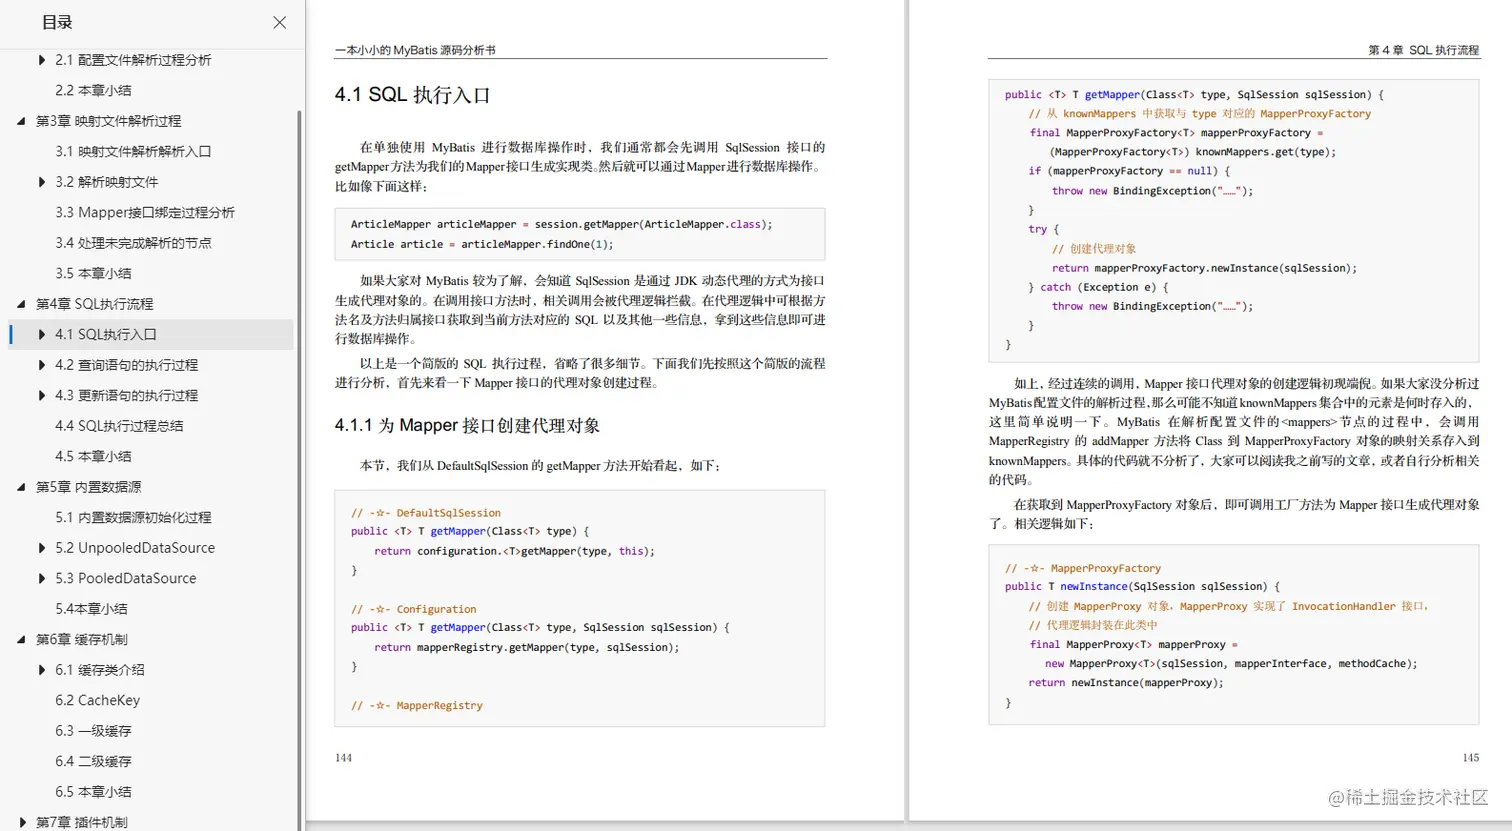Open 5.3 PooledDataSource label

pos(126,578)
